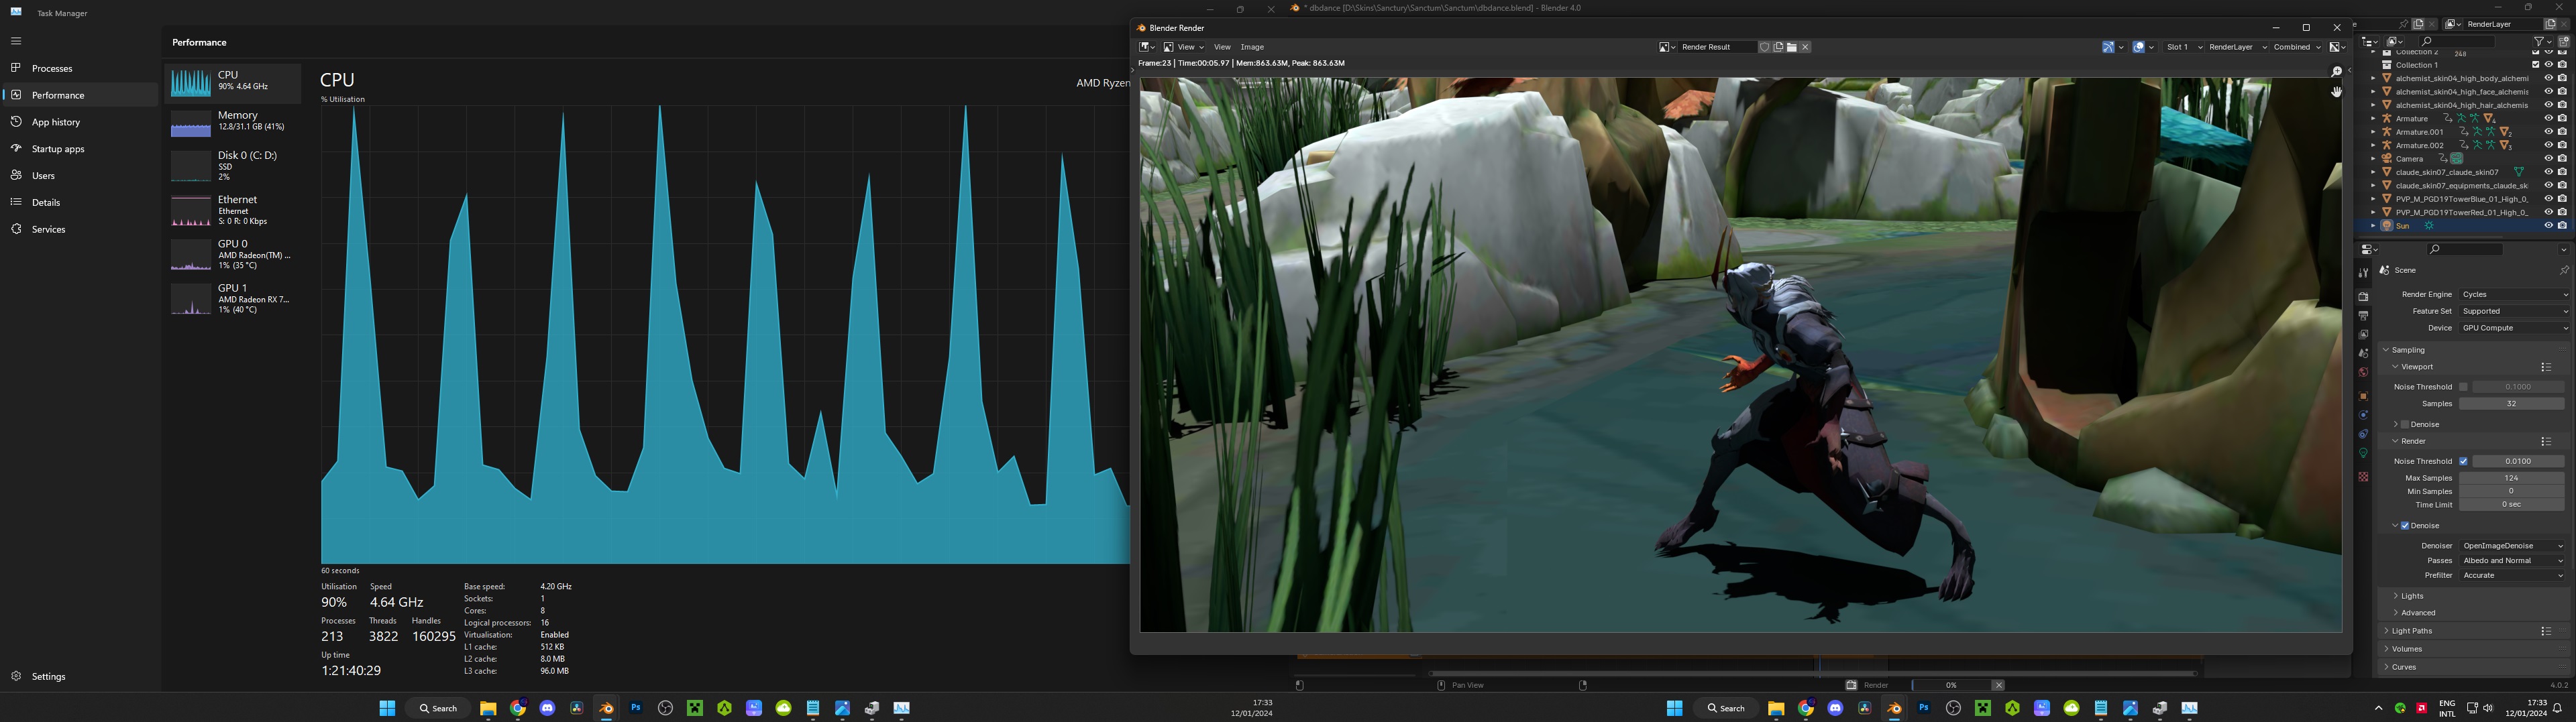Toggle the Collection 1 exclude checkbox

point(2535,65)
